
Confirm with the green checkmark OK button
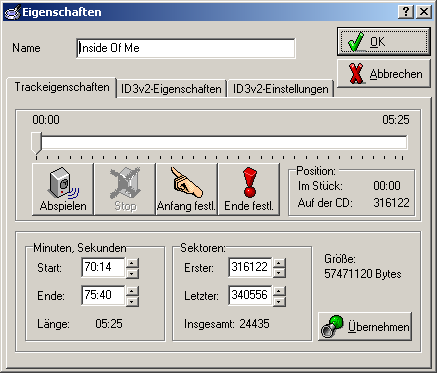coord(383,42)
